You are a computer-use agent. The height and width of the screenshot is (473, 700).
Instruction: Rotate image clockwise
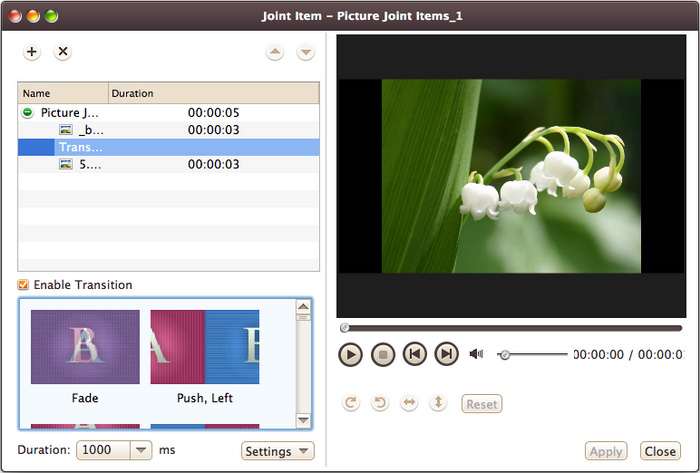click(350, 403)
